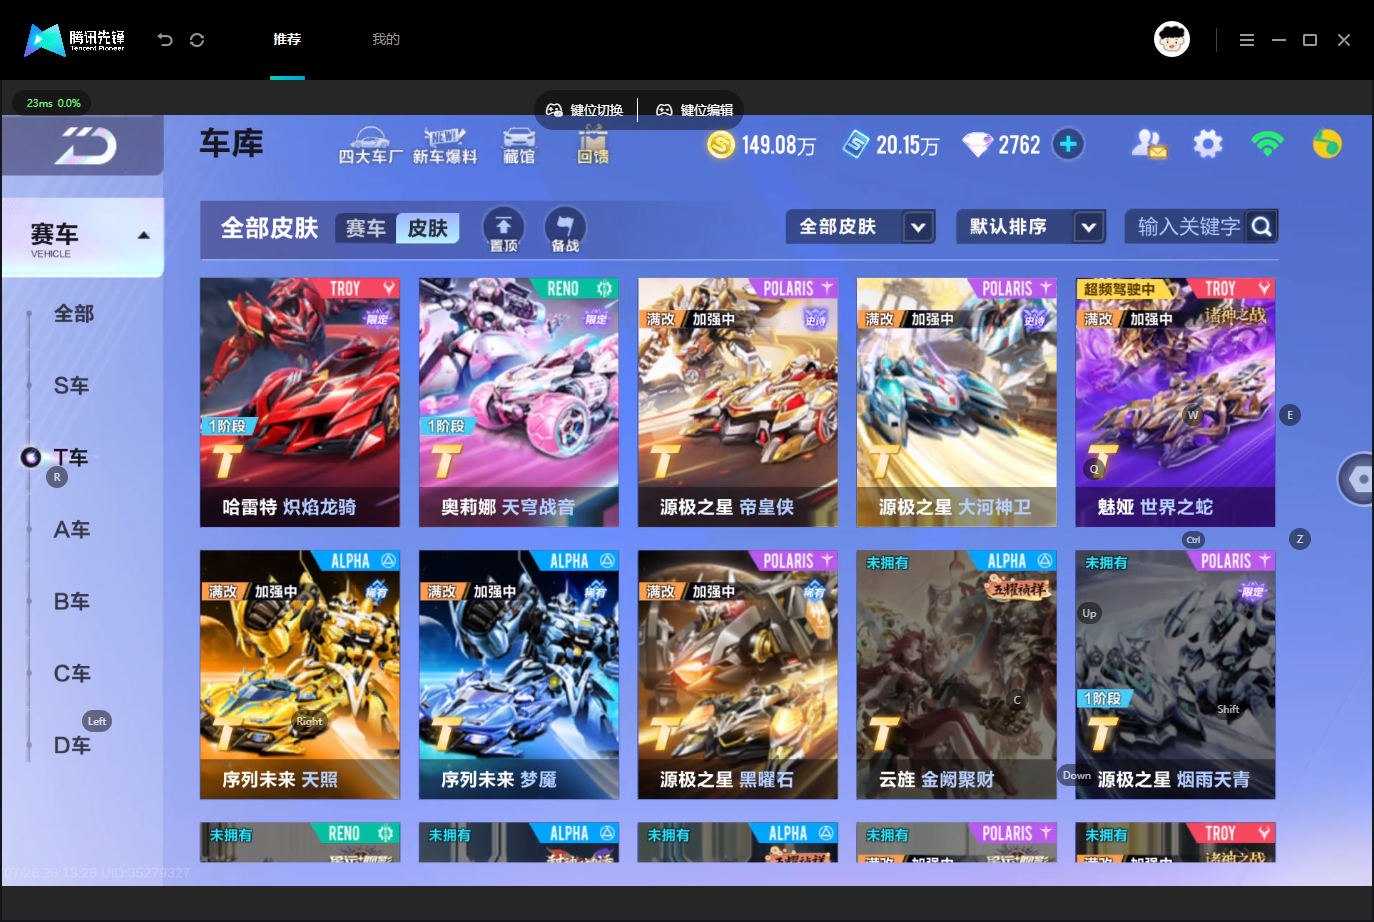Viewport: 1374px width, 922px height.
Task: Select the 源极之星 帝皇侠 car card
Action: (x=738, y=402)
